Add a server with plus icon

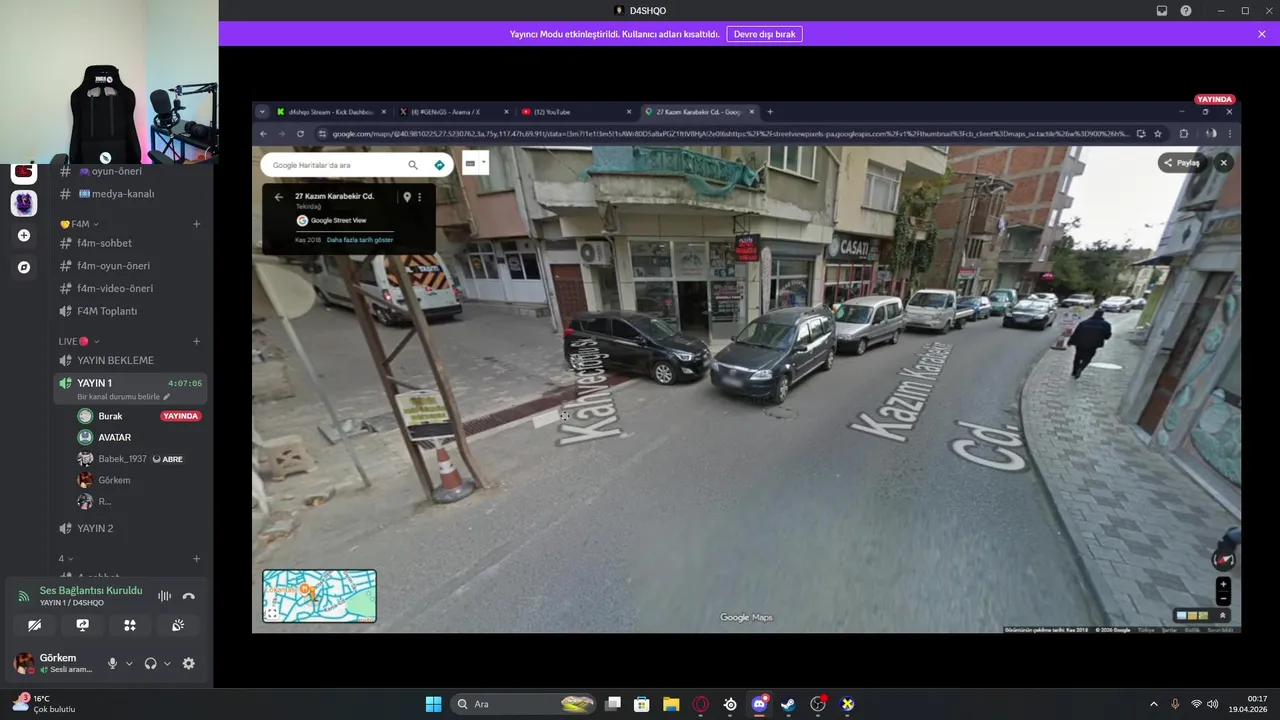point(24,235)
